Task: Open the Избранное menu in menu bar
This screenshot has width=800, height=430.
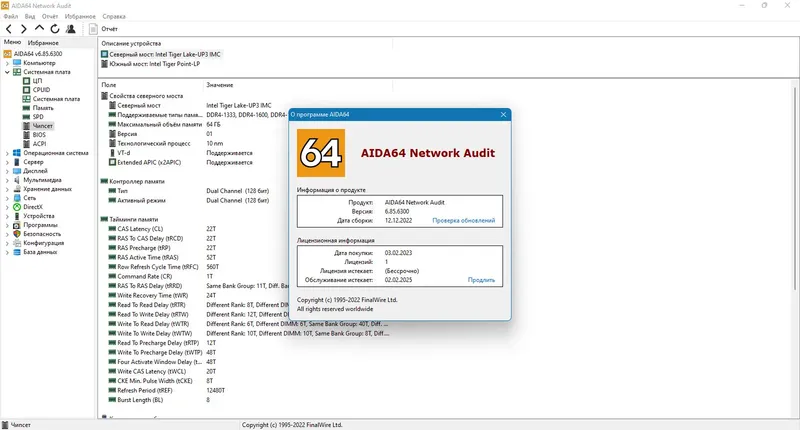Action: point(80,16)
